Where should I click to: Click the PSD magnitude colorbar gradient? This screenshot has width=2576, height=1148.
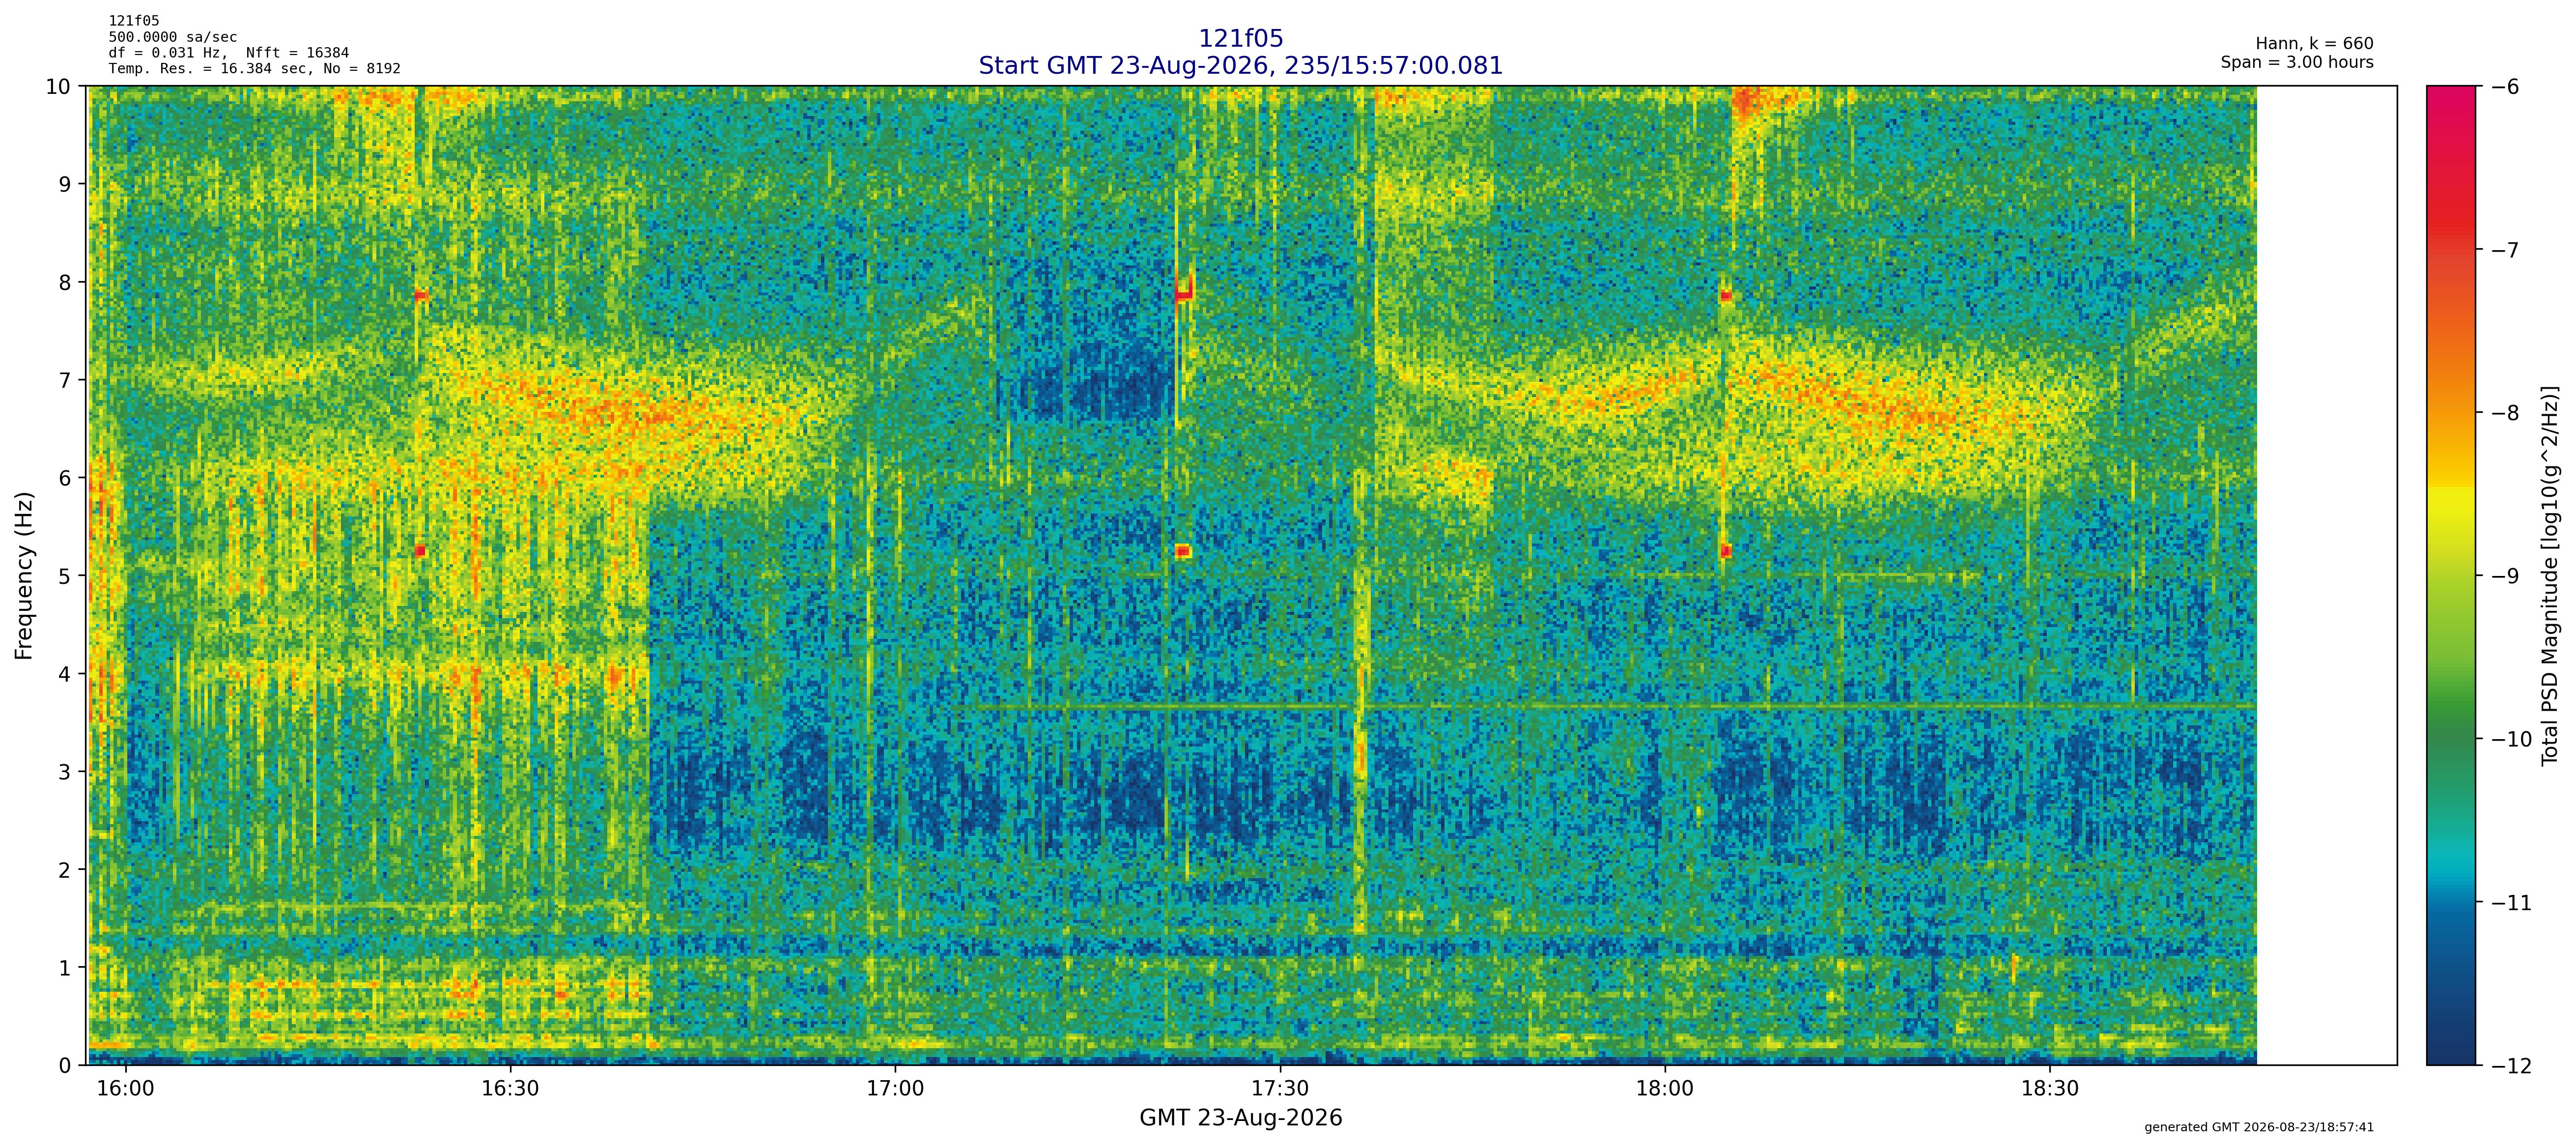coord(2451,575)
